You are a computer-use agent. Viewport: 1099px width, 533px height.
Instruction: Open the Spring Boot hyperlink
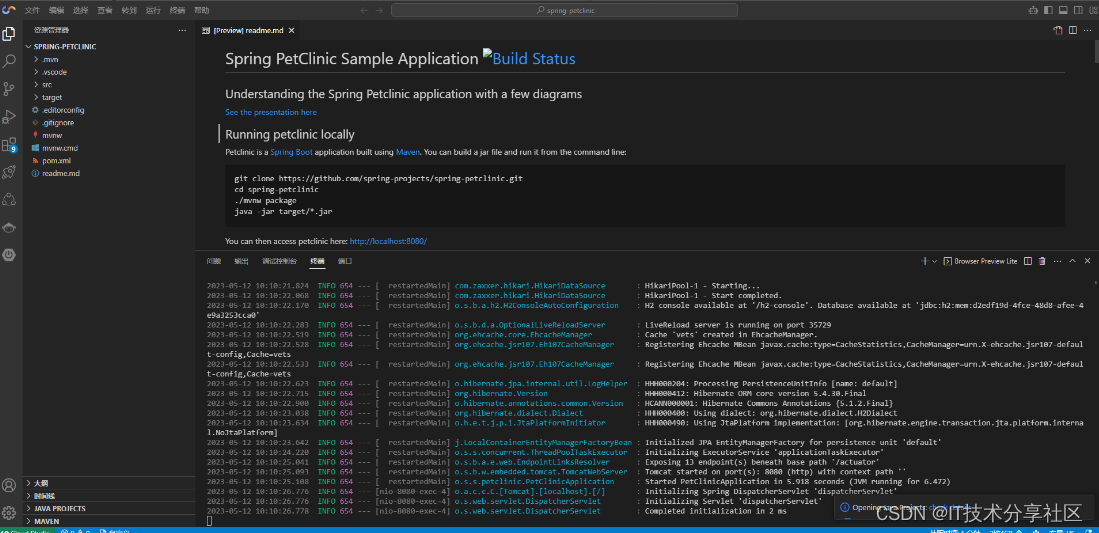pos(292,152)
